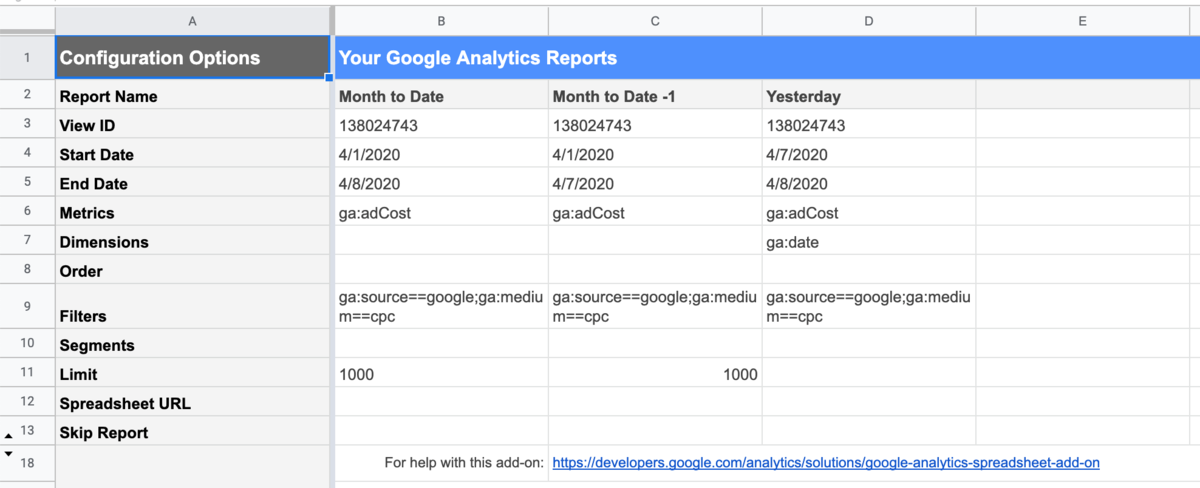Viewport: 1200px width, 488px height.
Task: Expand hidden rows arrow beside row 18
Action: pyautogui.click(x=9, y=454)
